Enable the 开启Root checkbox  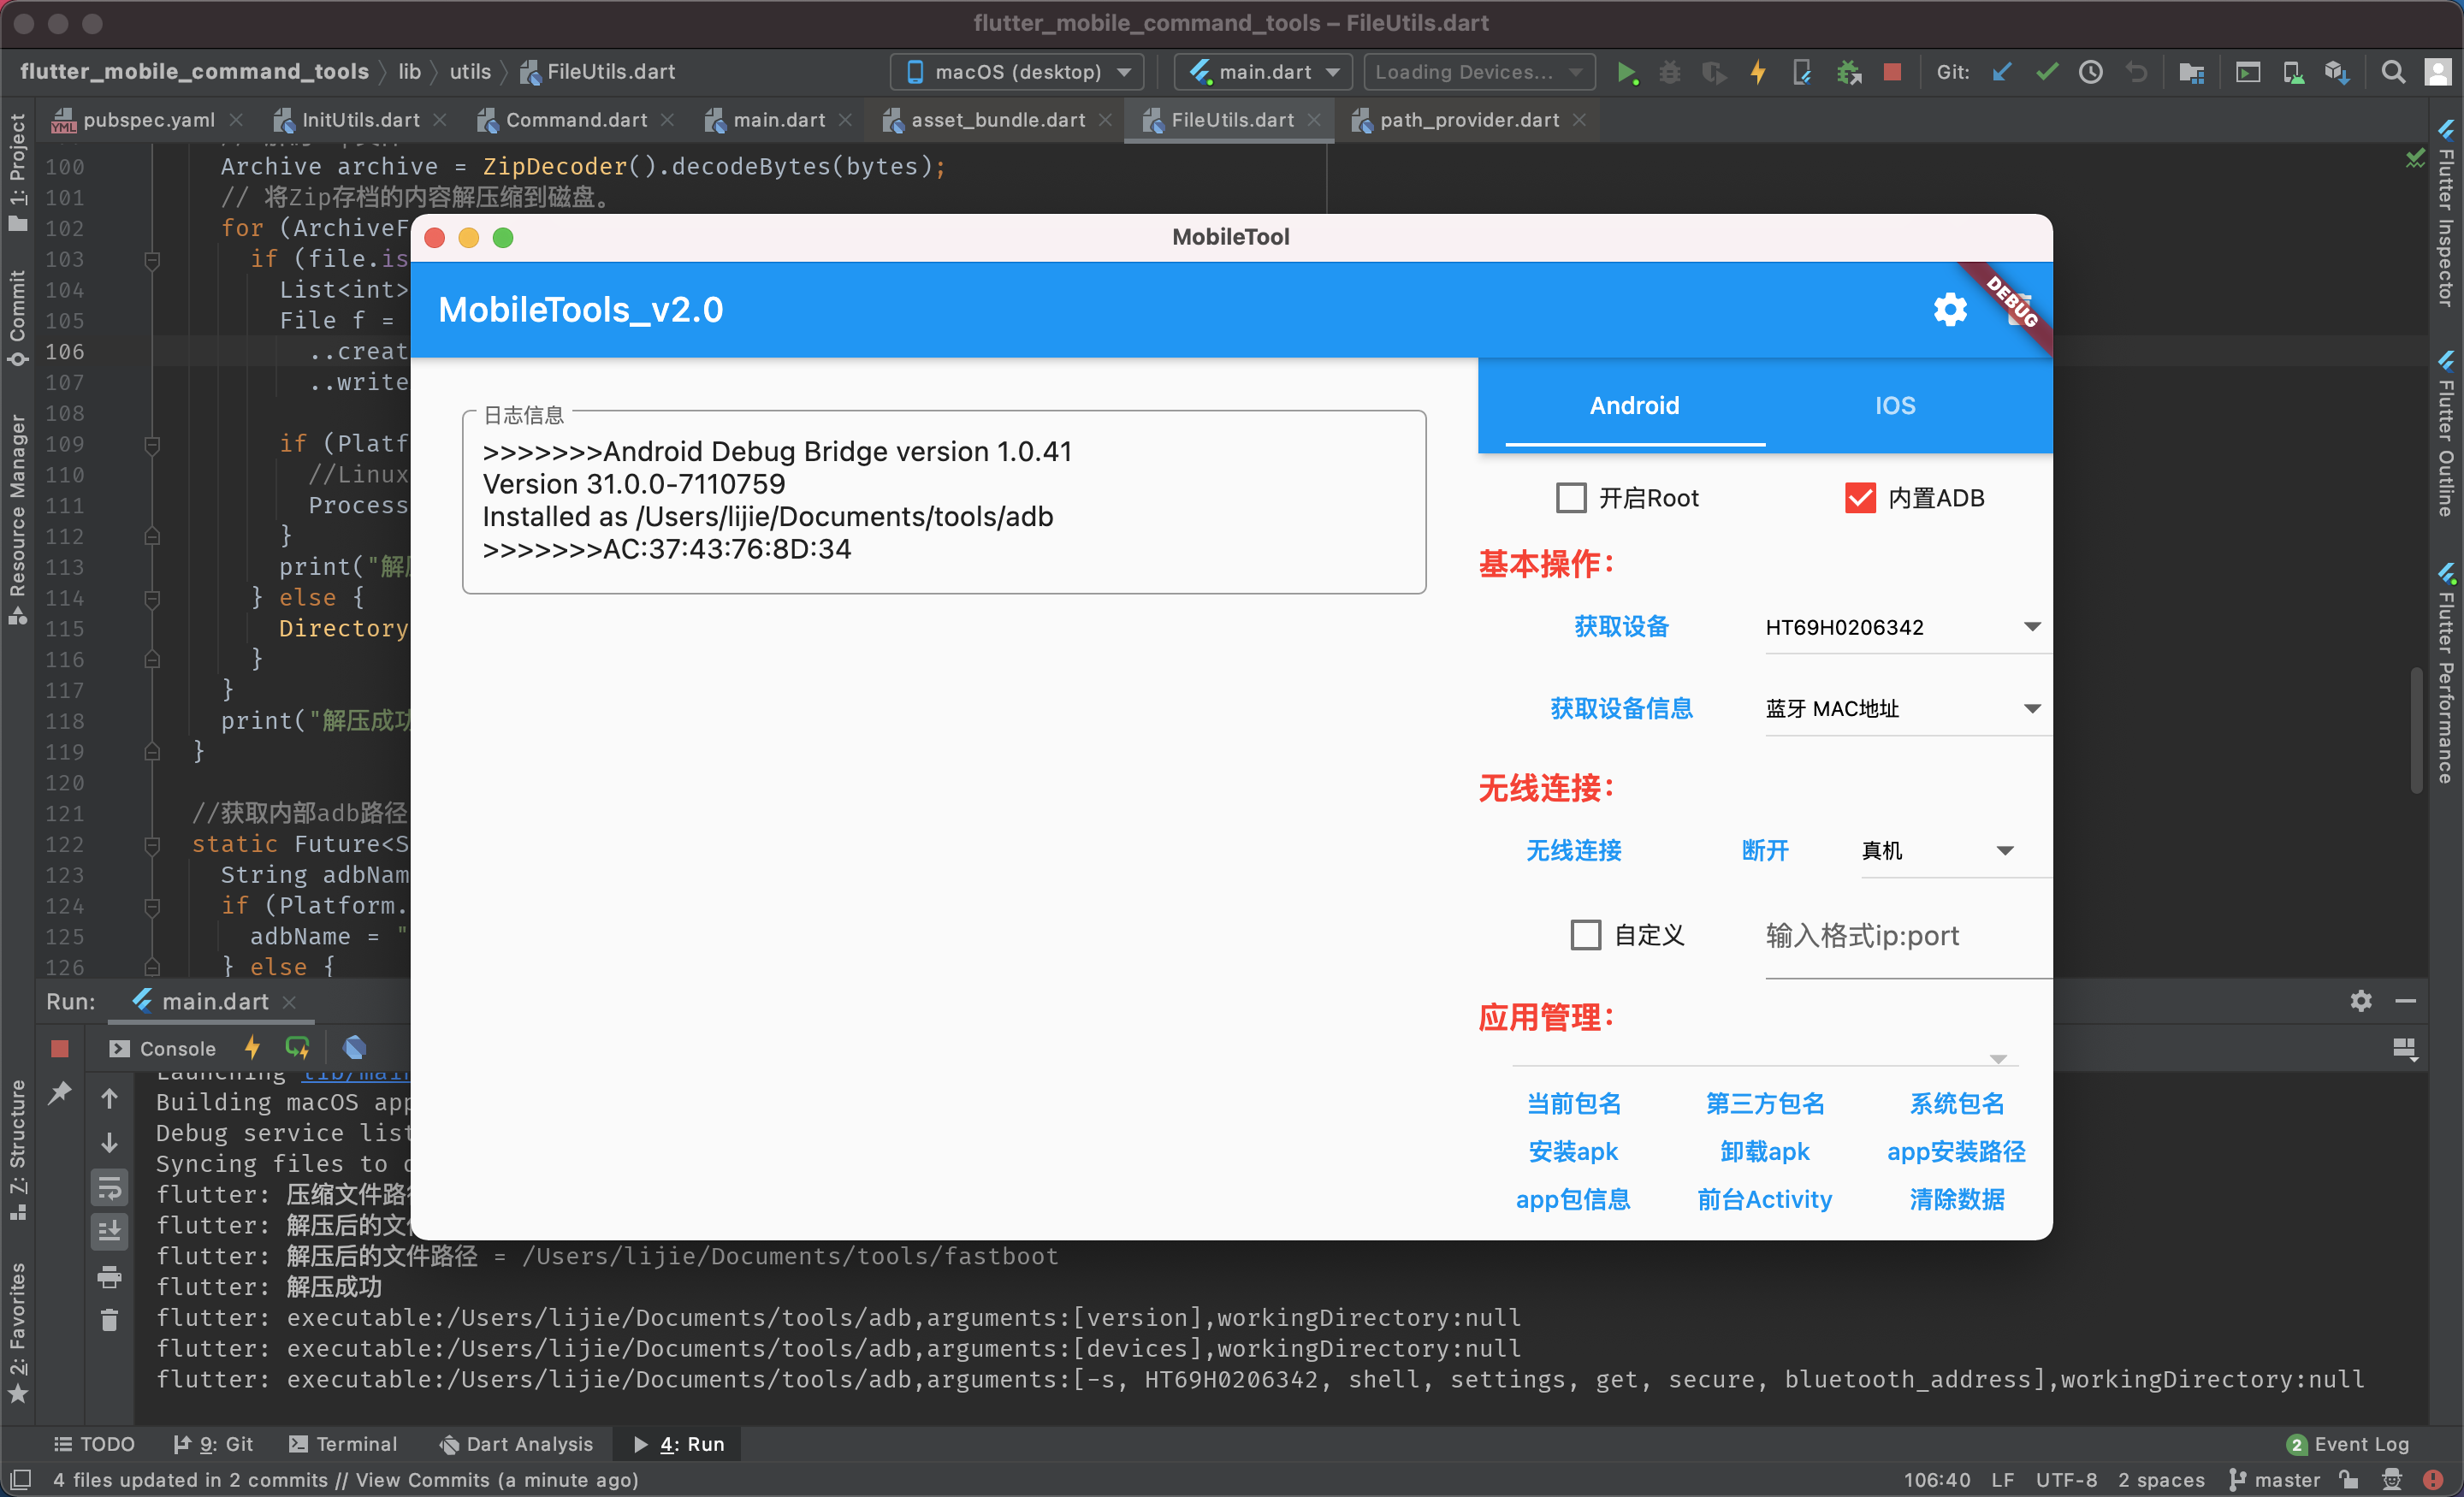(x=1571, y=497)
